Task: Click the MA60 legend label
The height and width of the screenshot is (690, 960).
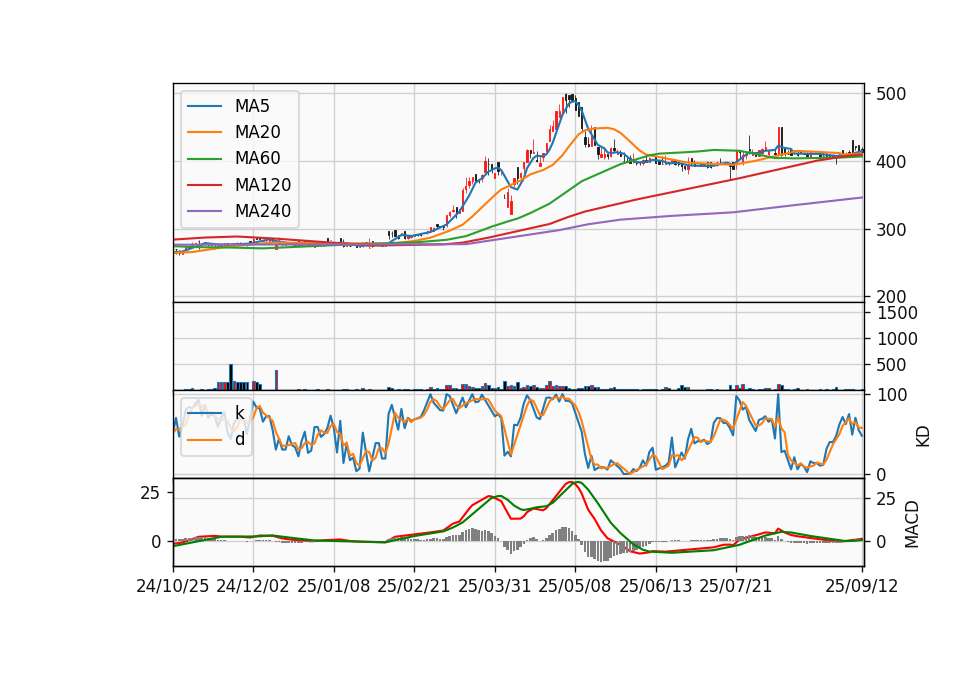Action: (x=257, y=159)
